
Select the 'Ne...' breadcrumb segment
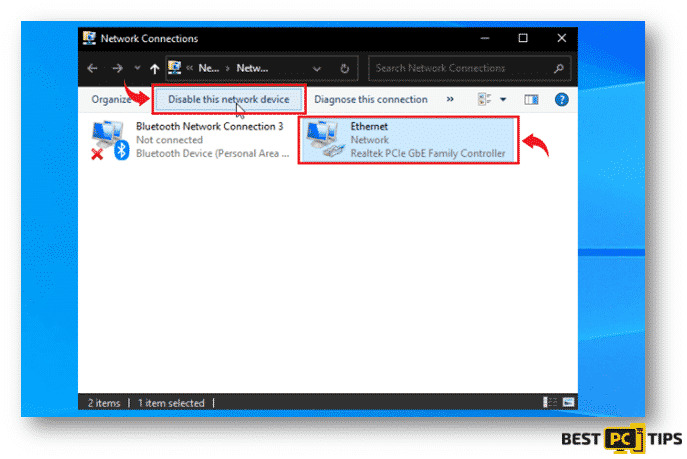click(x=209, y=68)
